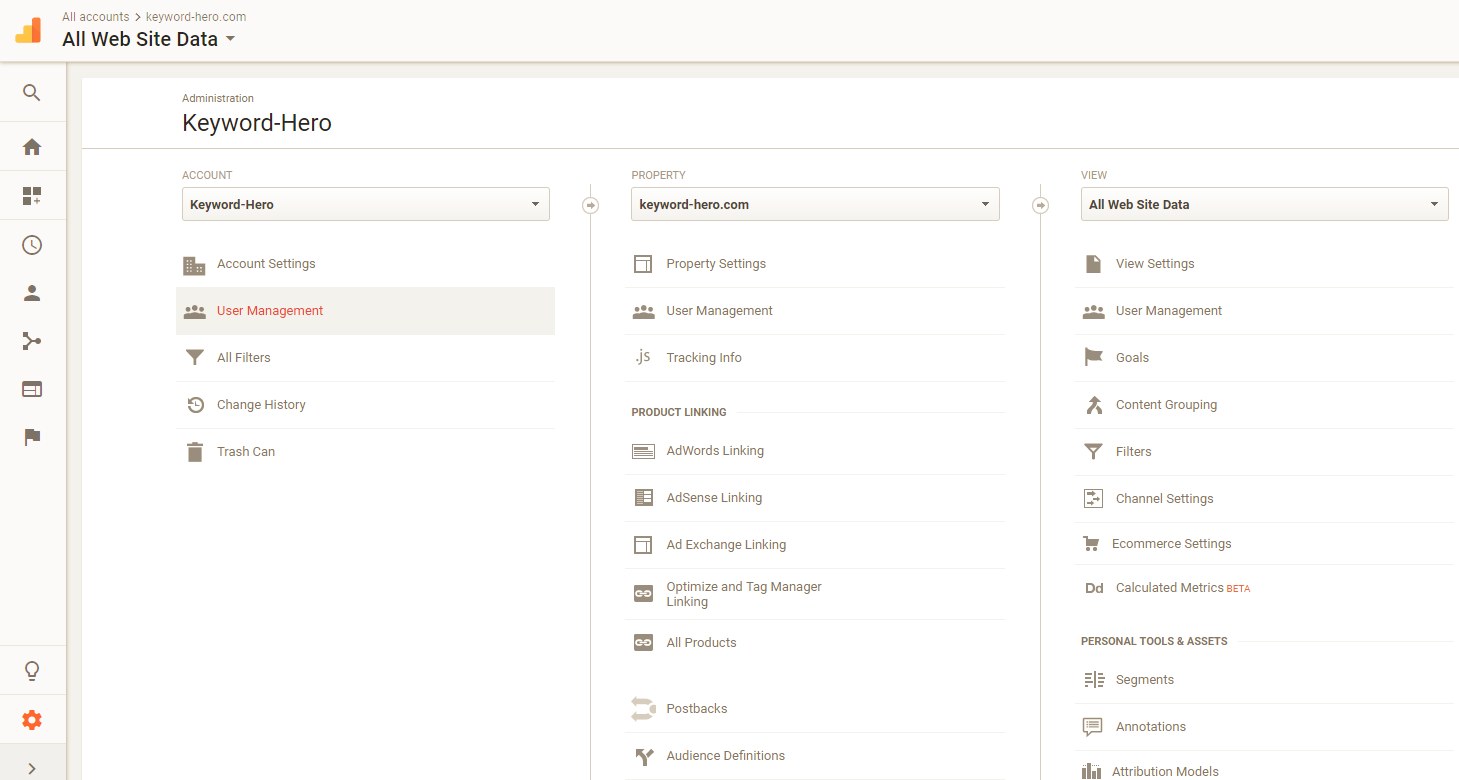Viewport: 1459px width, 780px height.
Task: Click the Segments icon
Action: click(1093, 680)
